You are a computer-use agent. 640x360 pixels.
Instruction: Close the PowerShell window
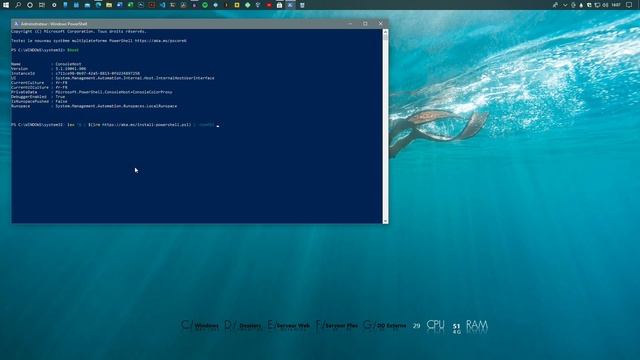coord(380,24)
